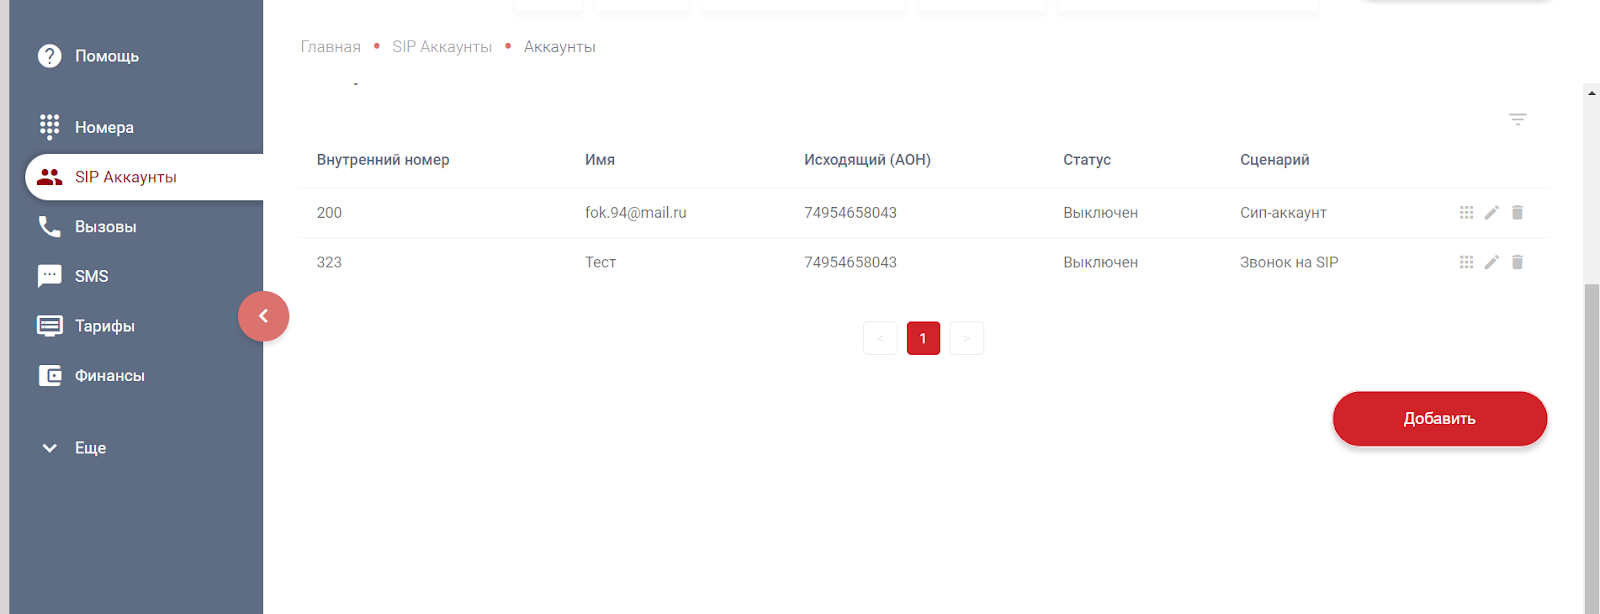
Task: Open the Вызовы menu item
Action: point(105,227)
